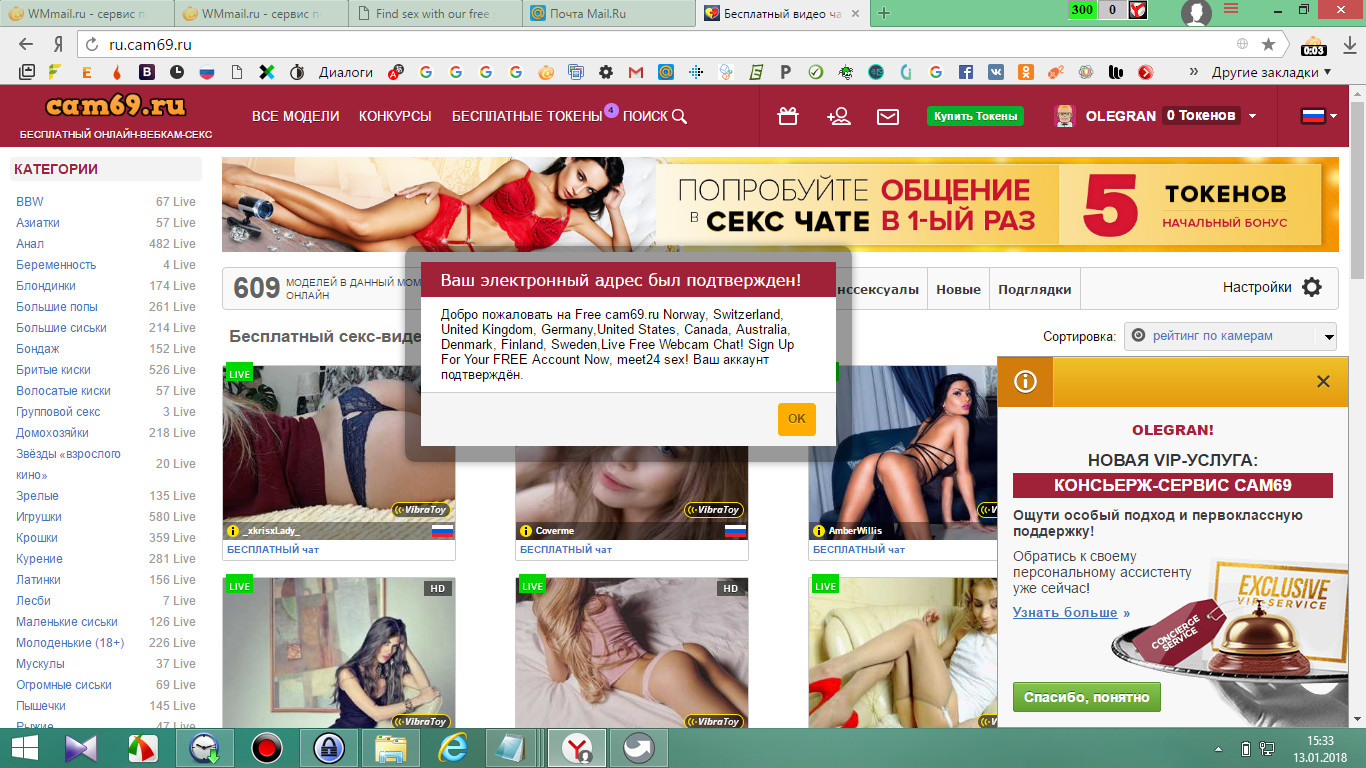Select the Подглядки filter tab
Viewport: 1366px width, 768px height.
[x=1034, y=289]
